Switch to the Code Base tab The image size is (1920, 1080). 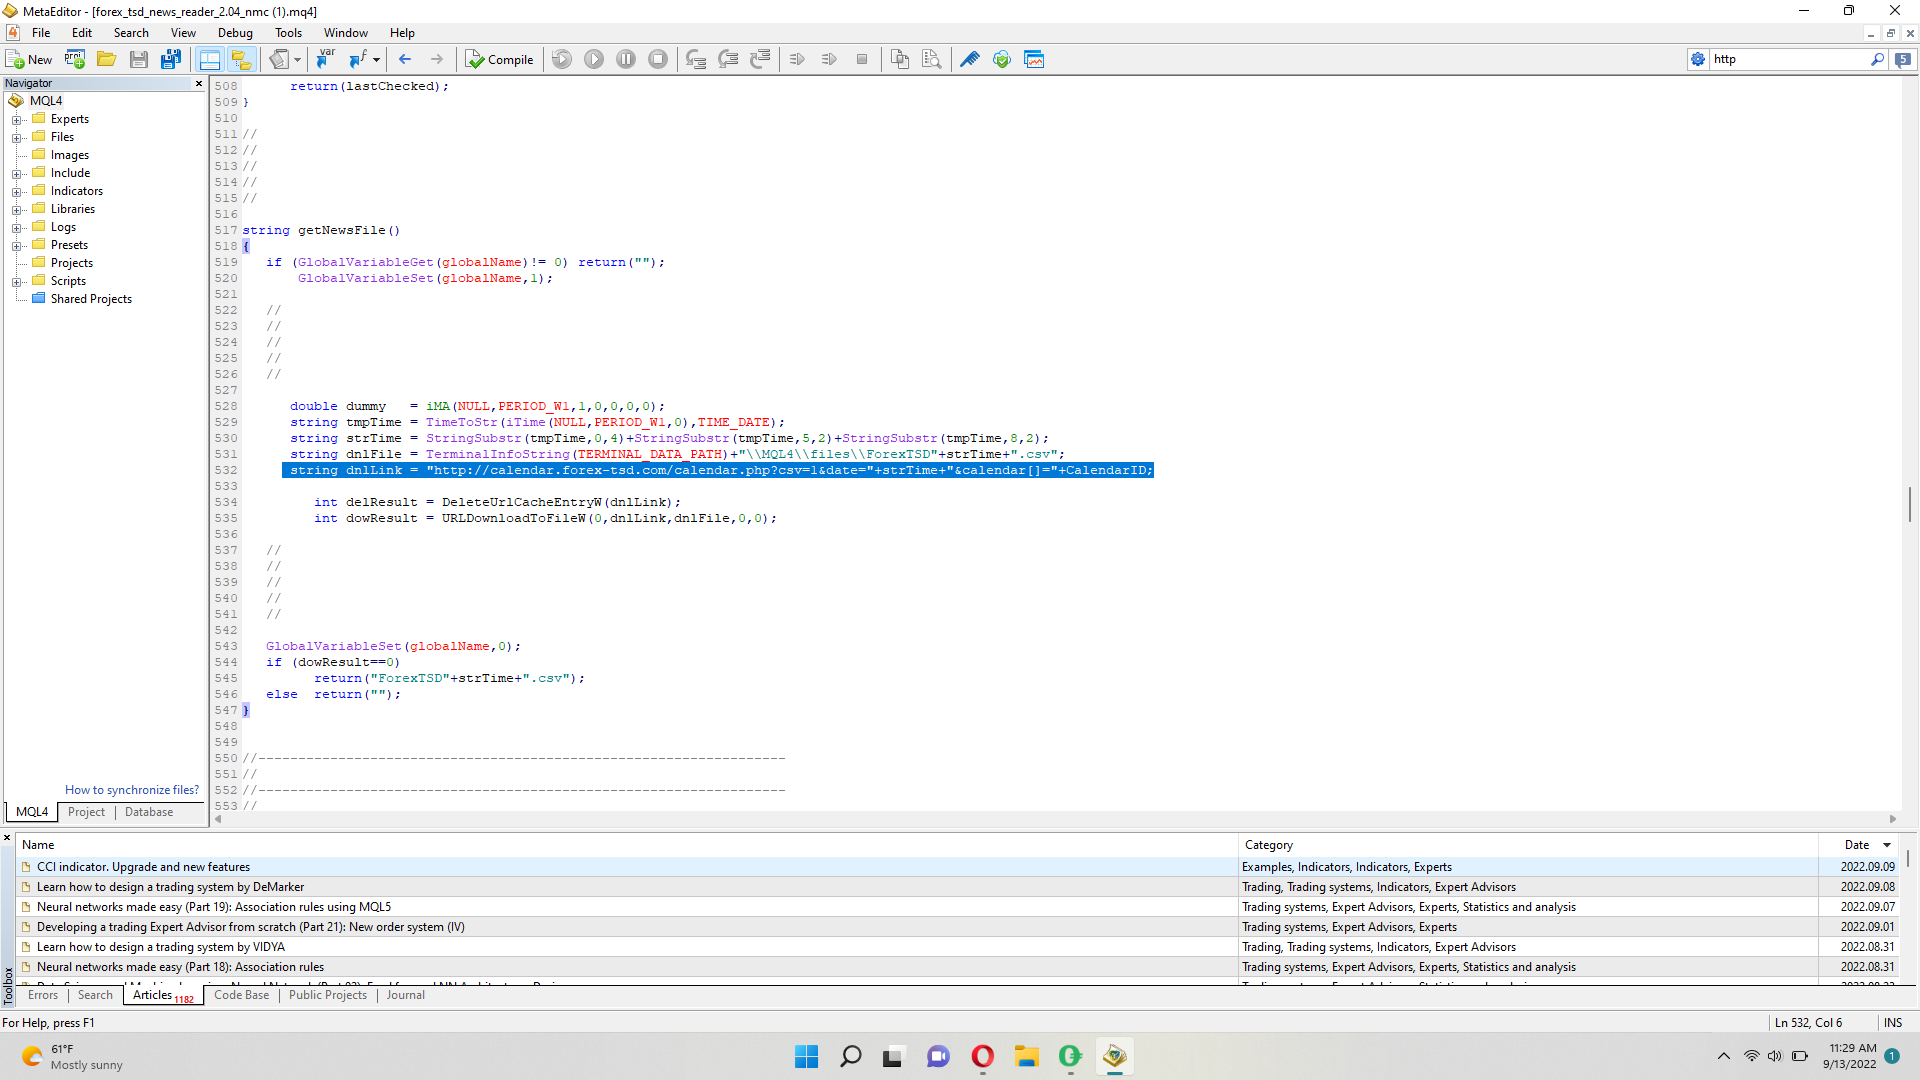point(241,995)
